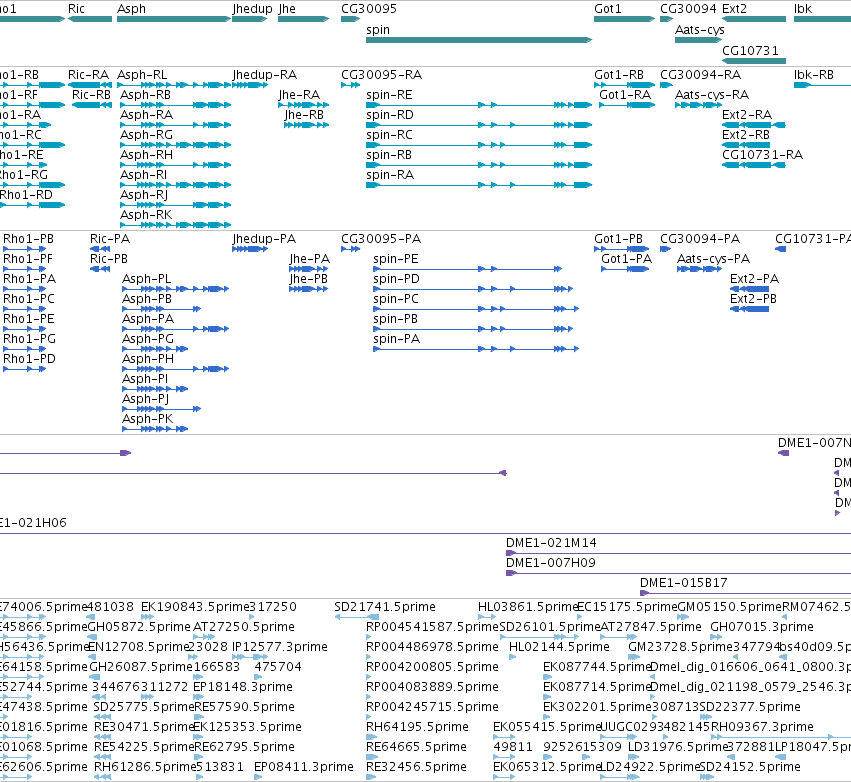Click the Aats-cys gene label

coord(700,30)
